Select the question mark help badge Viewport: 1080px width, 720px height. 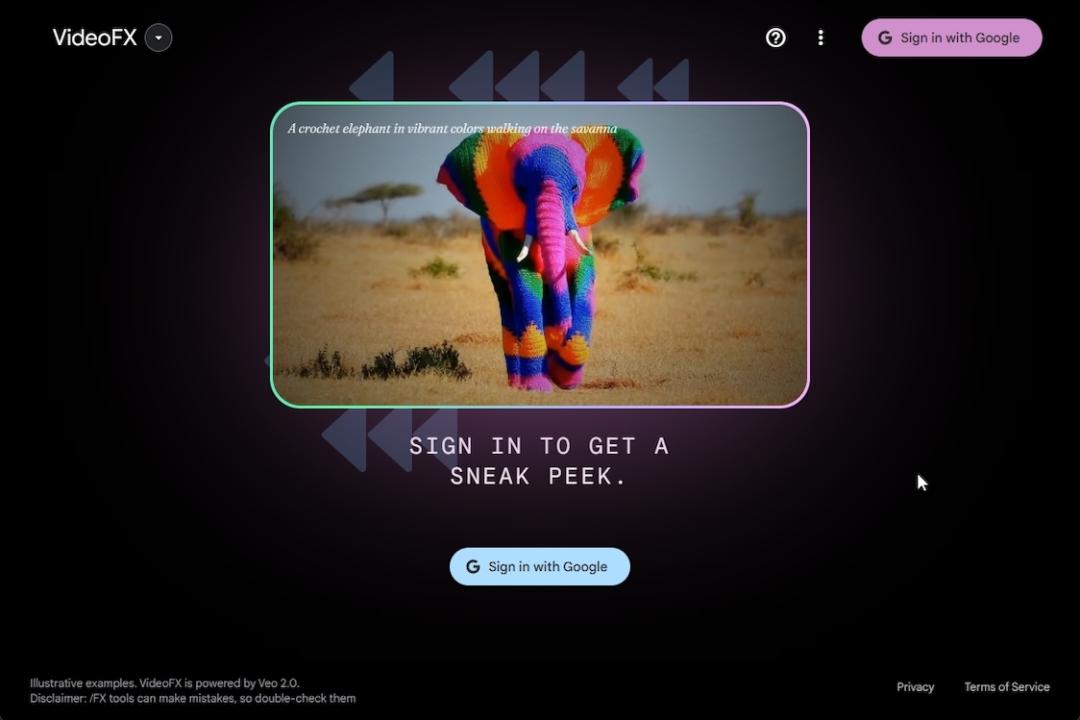tap(776, 37)
